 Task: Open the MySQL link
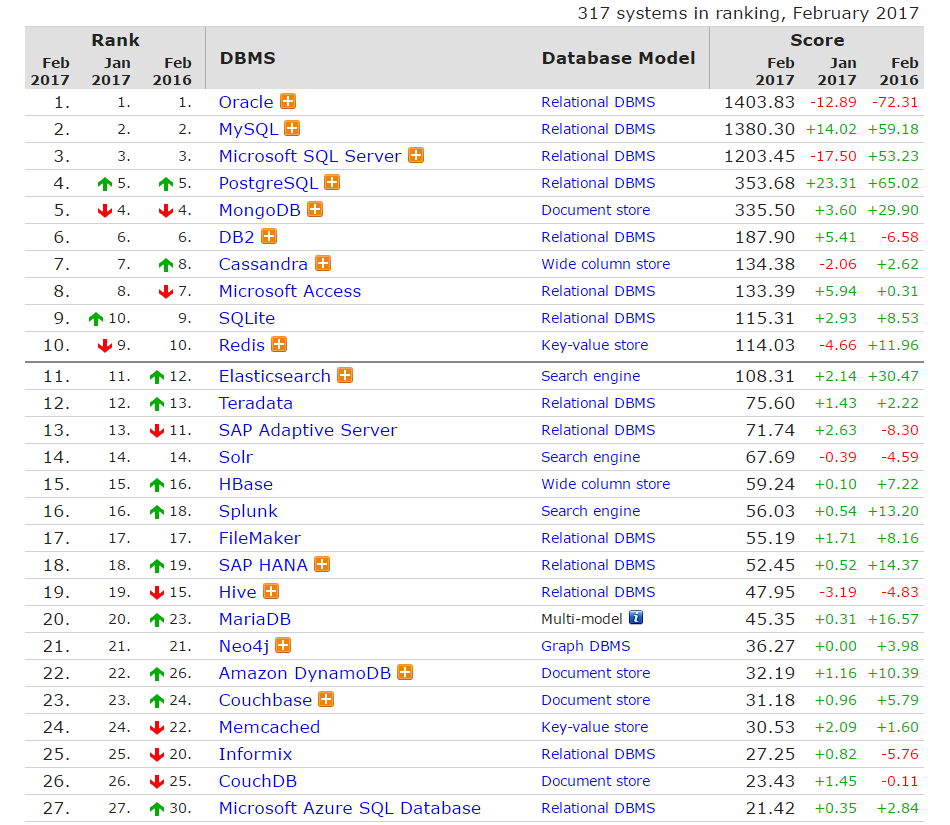pyautogui.click(x=248, y=129)
